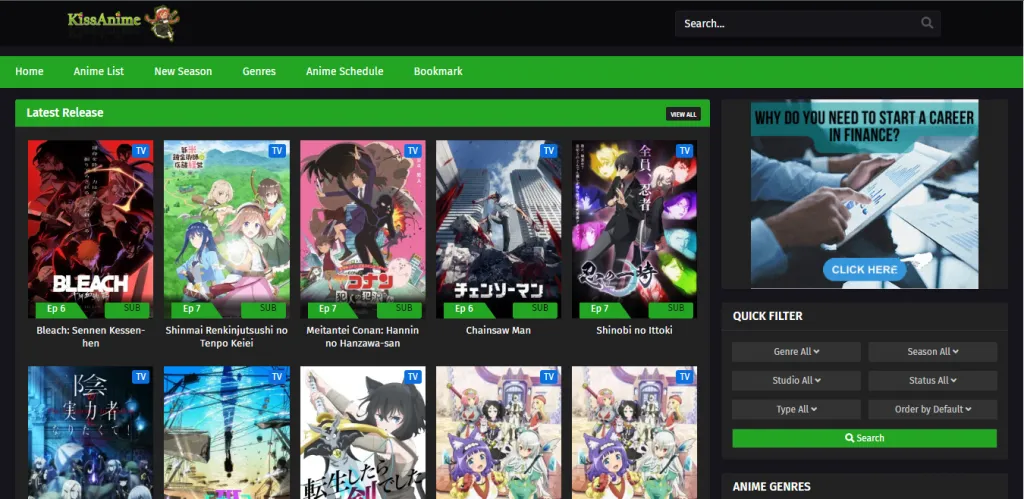The image size is (1024, 499).
Task: Open Bleach: Sennen Kessen-hen poster
Action: point(91,229)
